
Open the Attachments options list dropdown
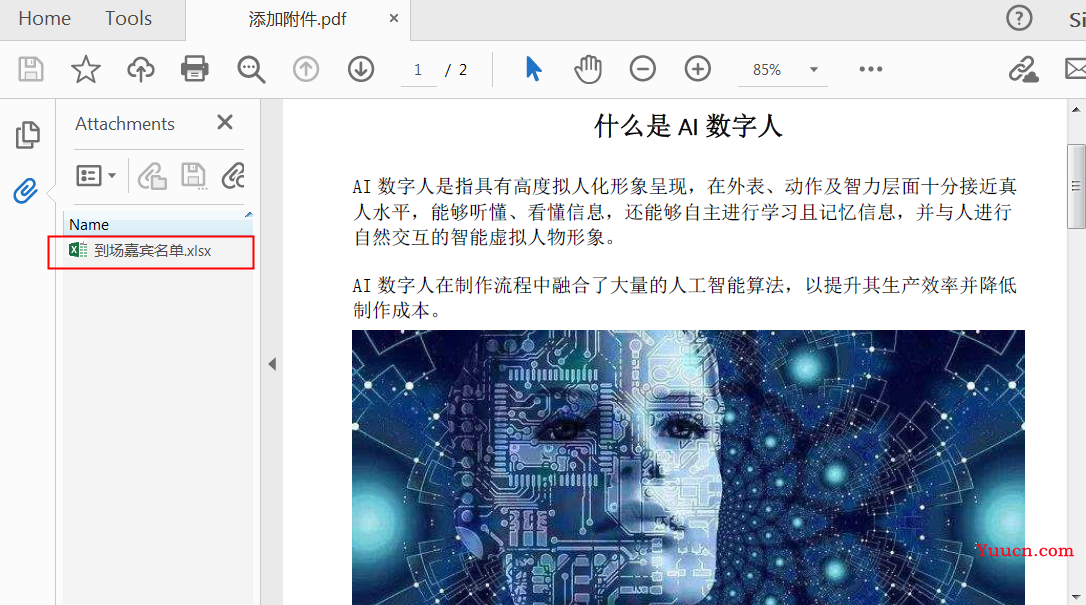point(96,176)
